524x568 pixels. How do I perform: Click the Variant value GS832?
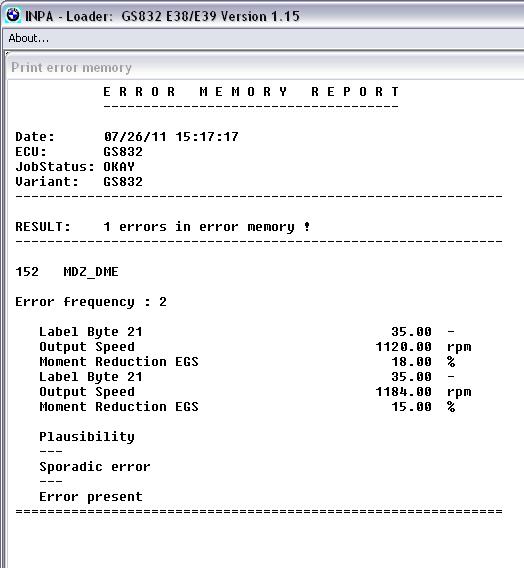(123, 181)
